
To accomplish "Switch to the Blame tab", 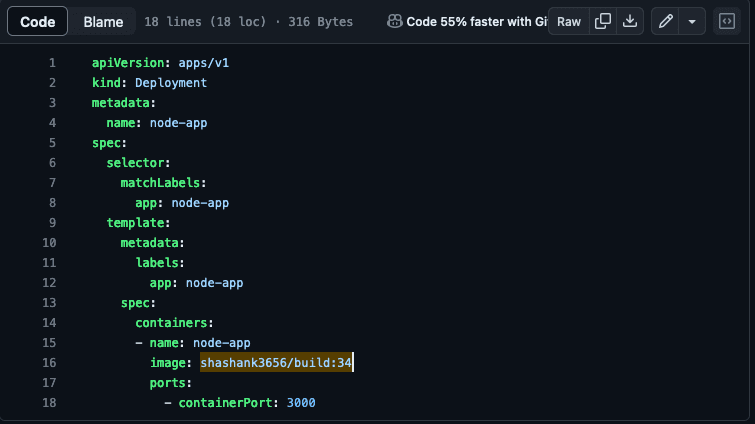I will tap(103, 22).
